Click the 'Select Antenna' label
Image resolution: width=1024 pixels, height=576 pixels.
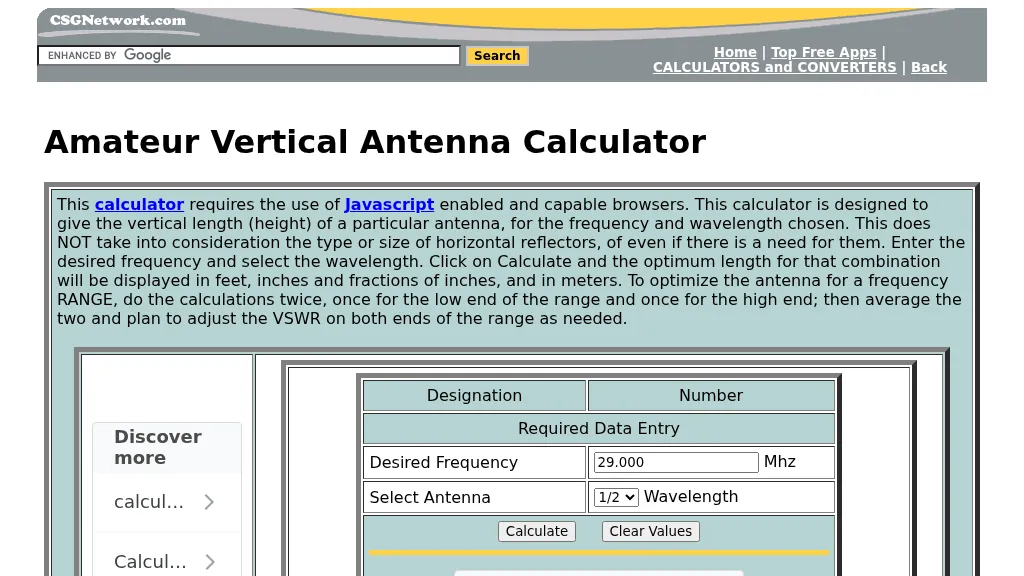click(430, 497)
